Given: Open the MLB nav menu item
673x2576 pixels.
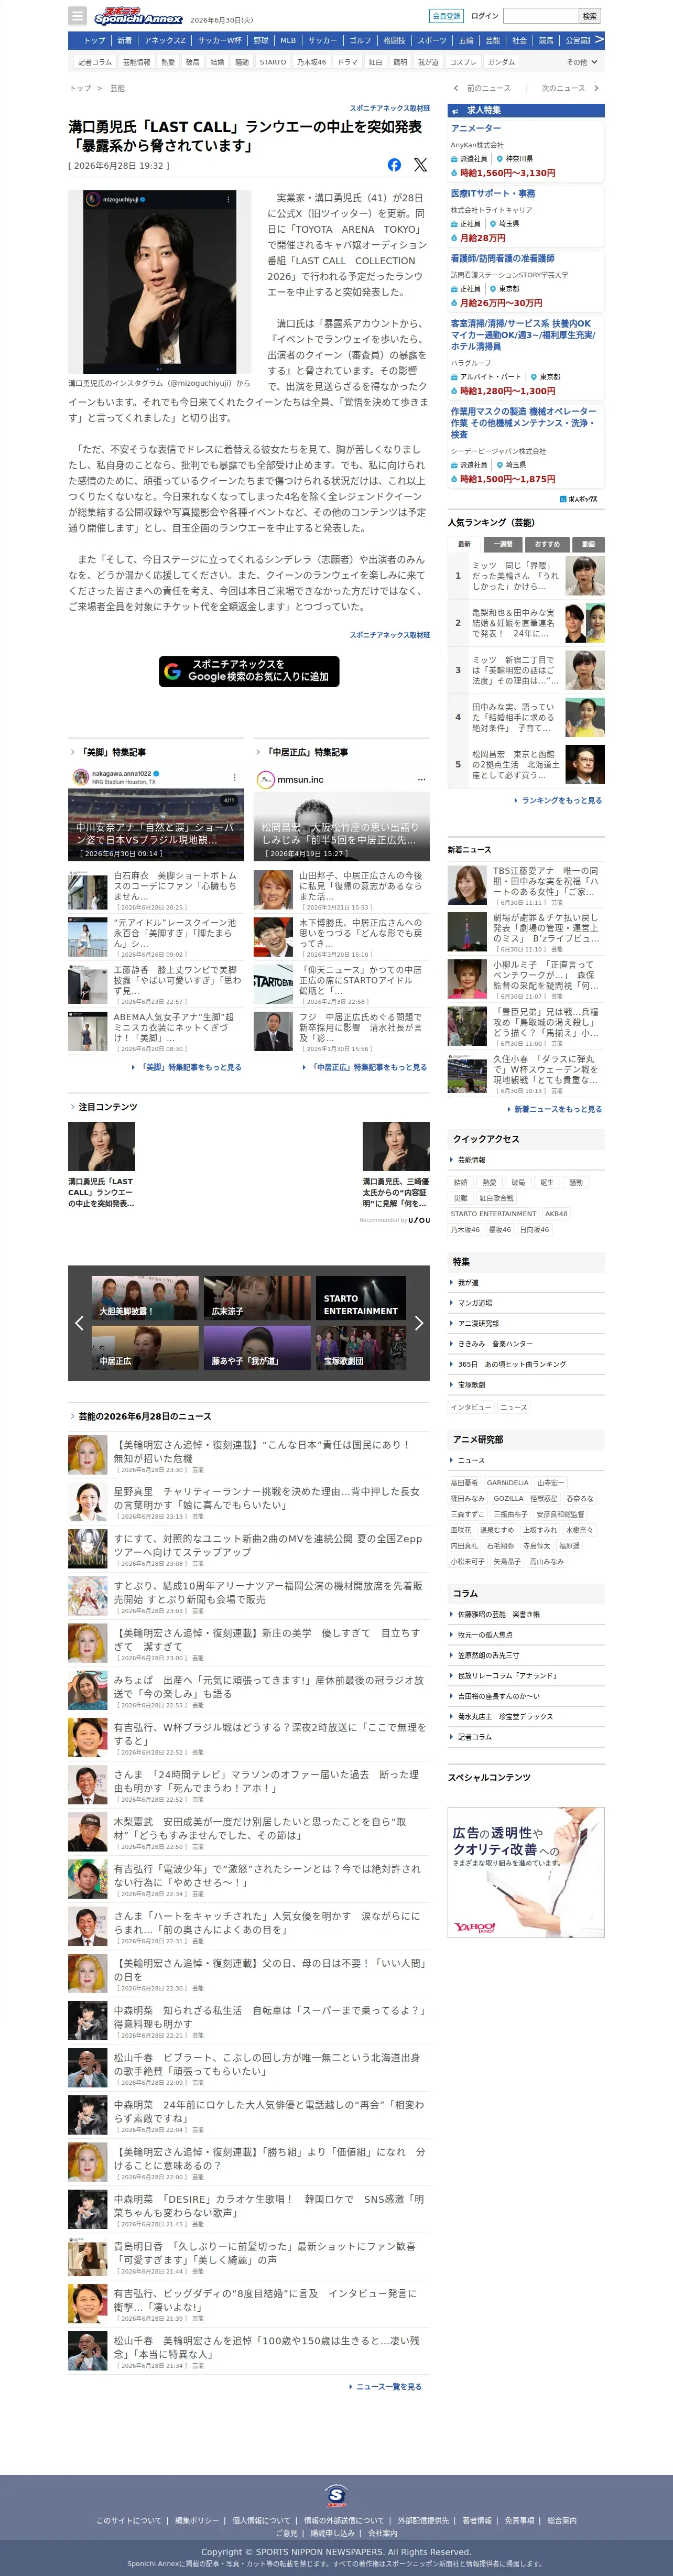Looking at the screenshot, I should point(288,41).
